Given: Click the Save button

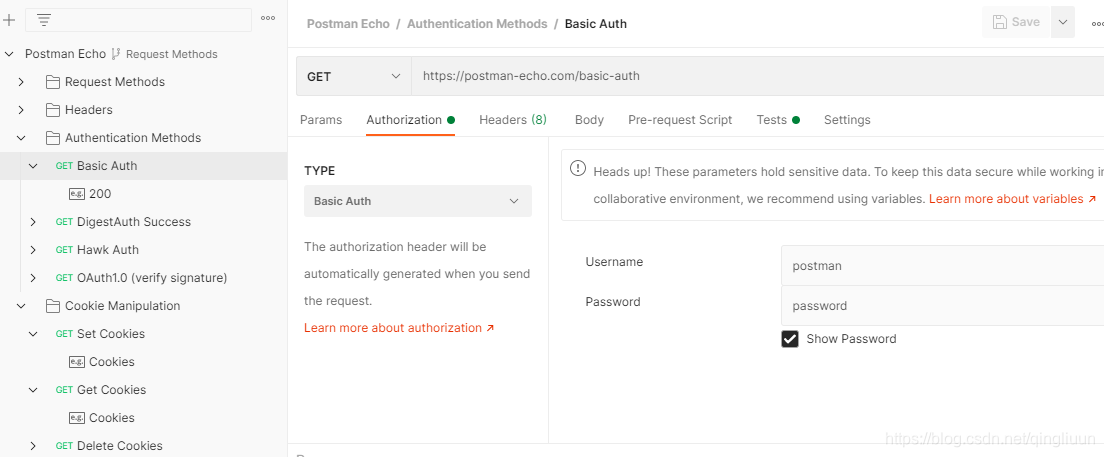Looking at the screenshot, I should click(x=1016, y=22).
